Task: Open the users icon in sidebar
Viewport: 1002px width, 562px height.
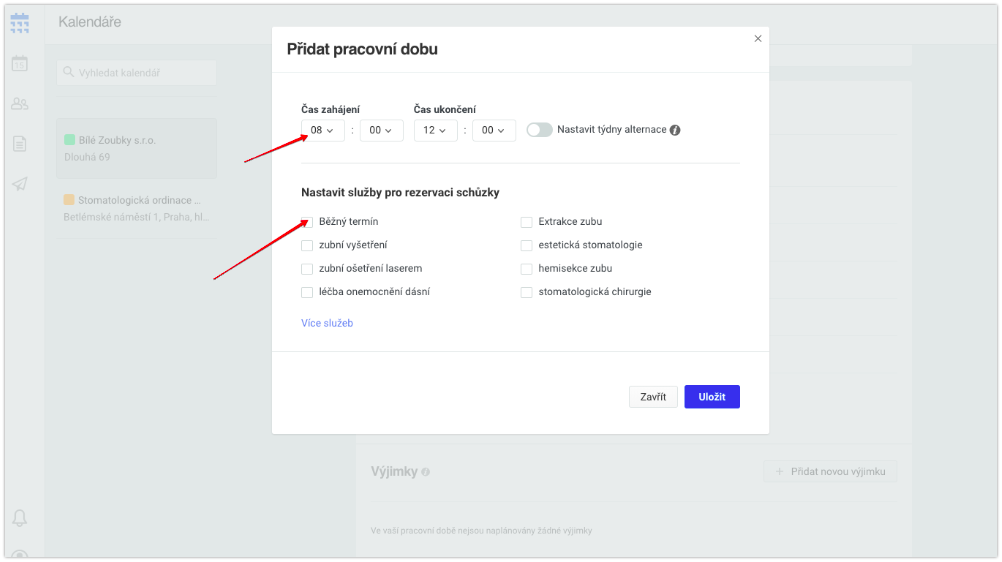Action: tap(20, 104)
